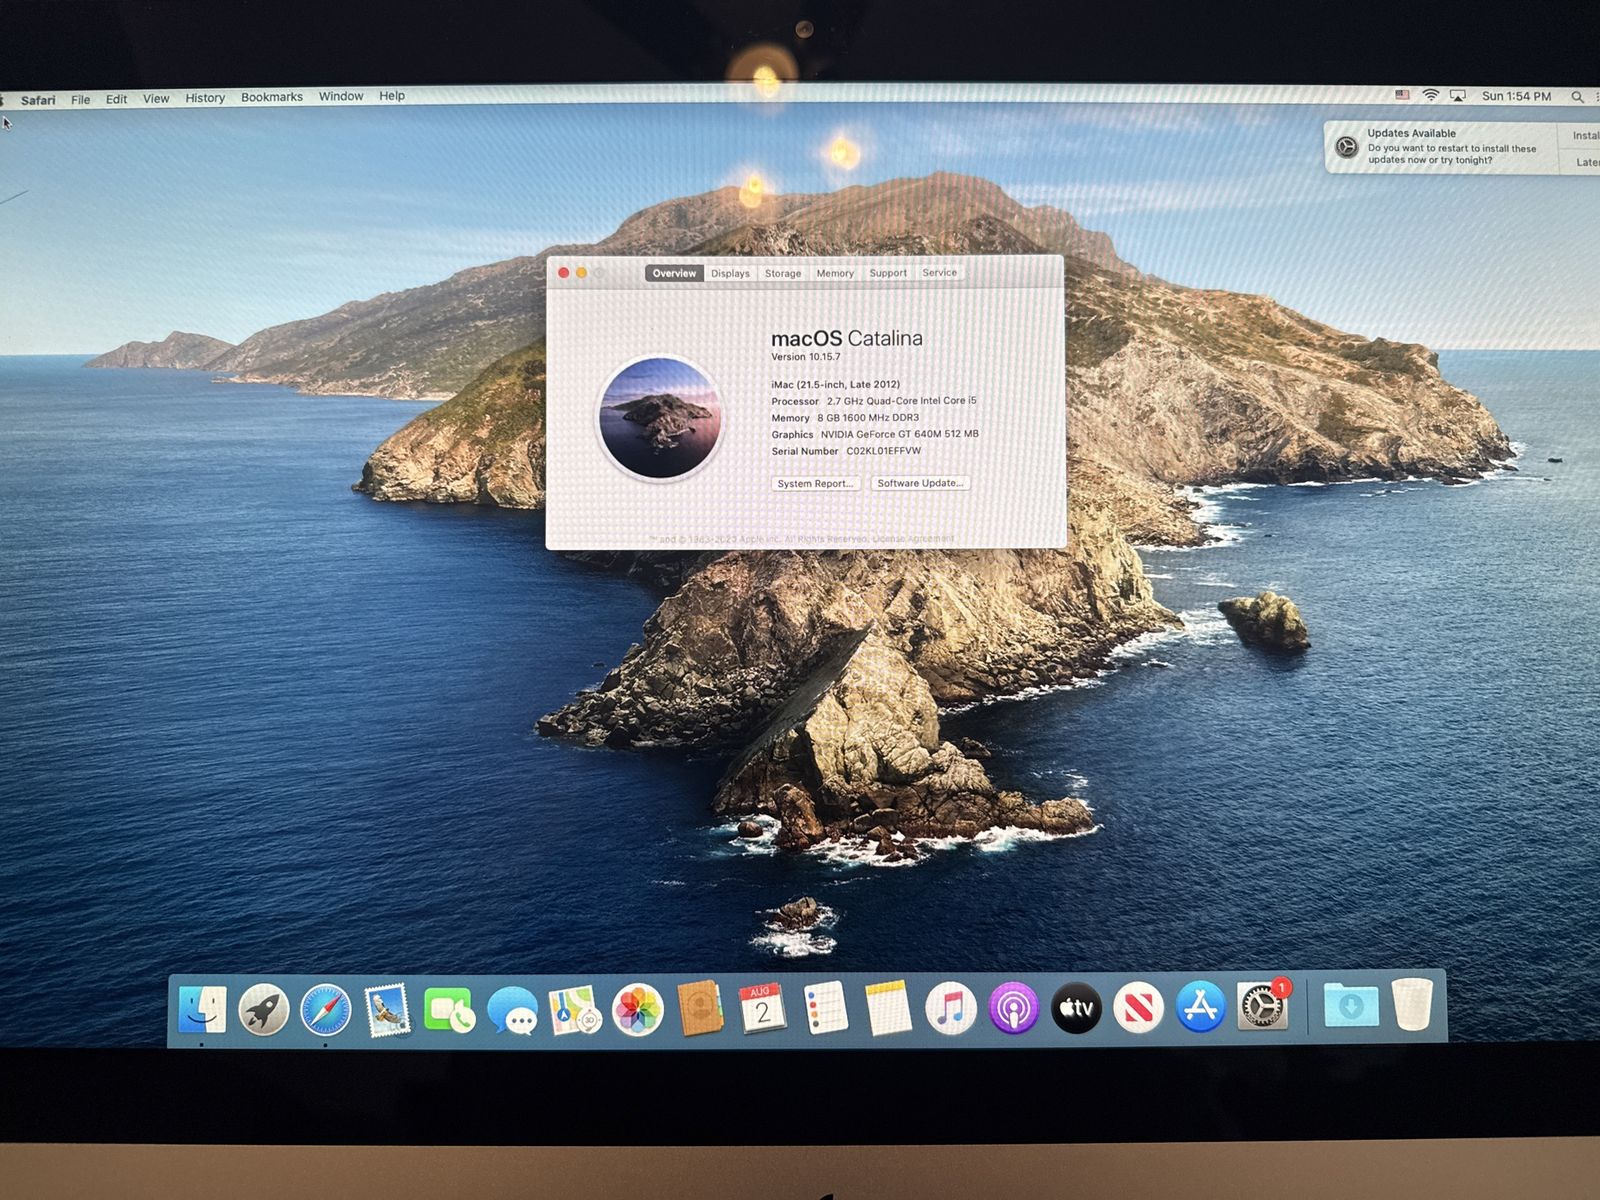Open Mail stamp icon in Dock
The height and width of the screenshot is (1200, 1600).
click(x=388, y=1010)
